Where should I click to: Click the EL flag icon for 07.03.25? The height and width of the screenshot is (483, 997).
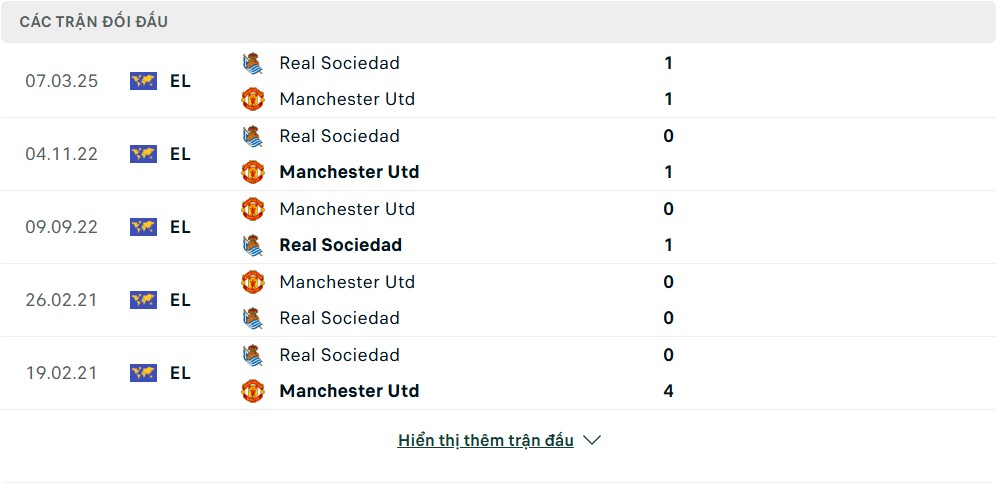(x=144, y=81)
